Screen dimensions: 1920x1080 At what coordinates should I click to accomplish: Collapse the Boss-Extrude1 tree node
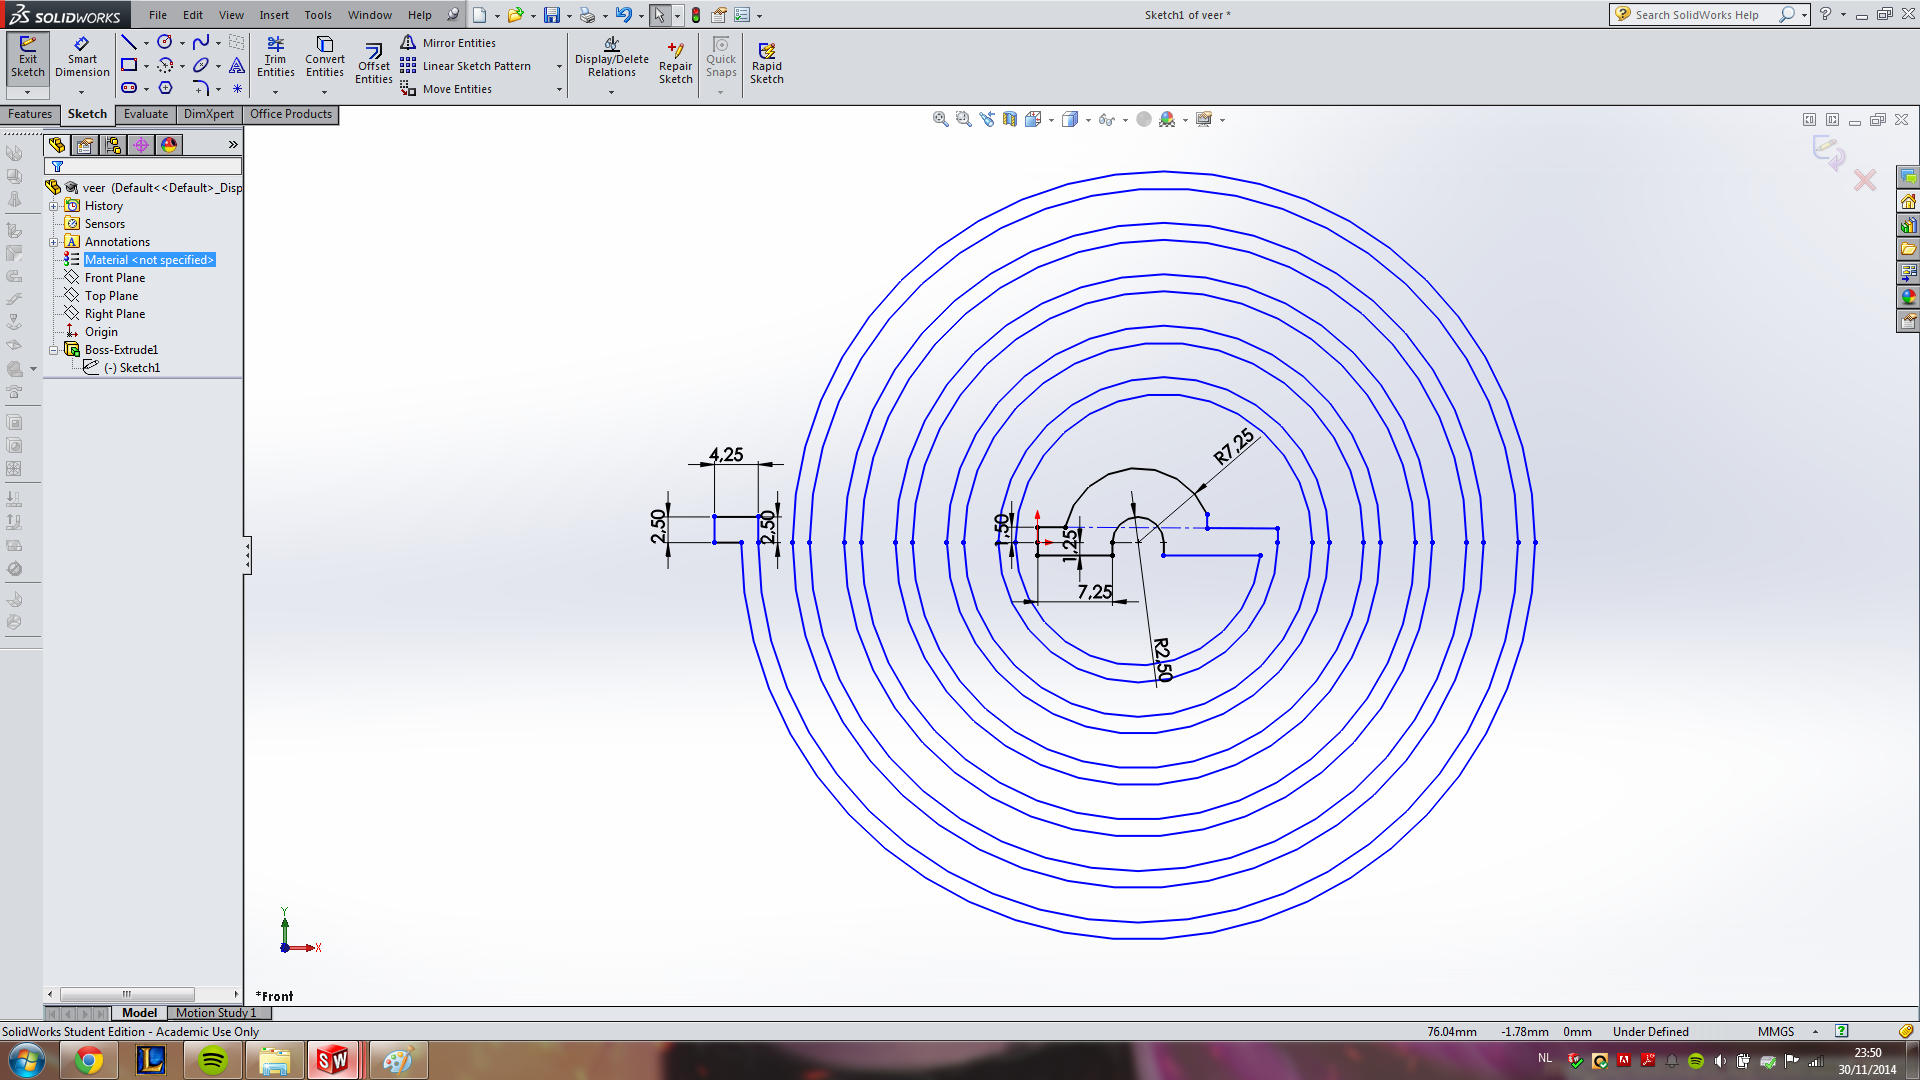[x=54, y=350]
